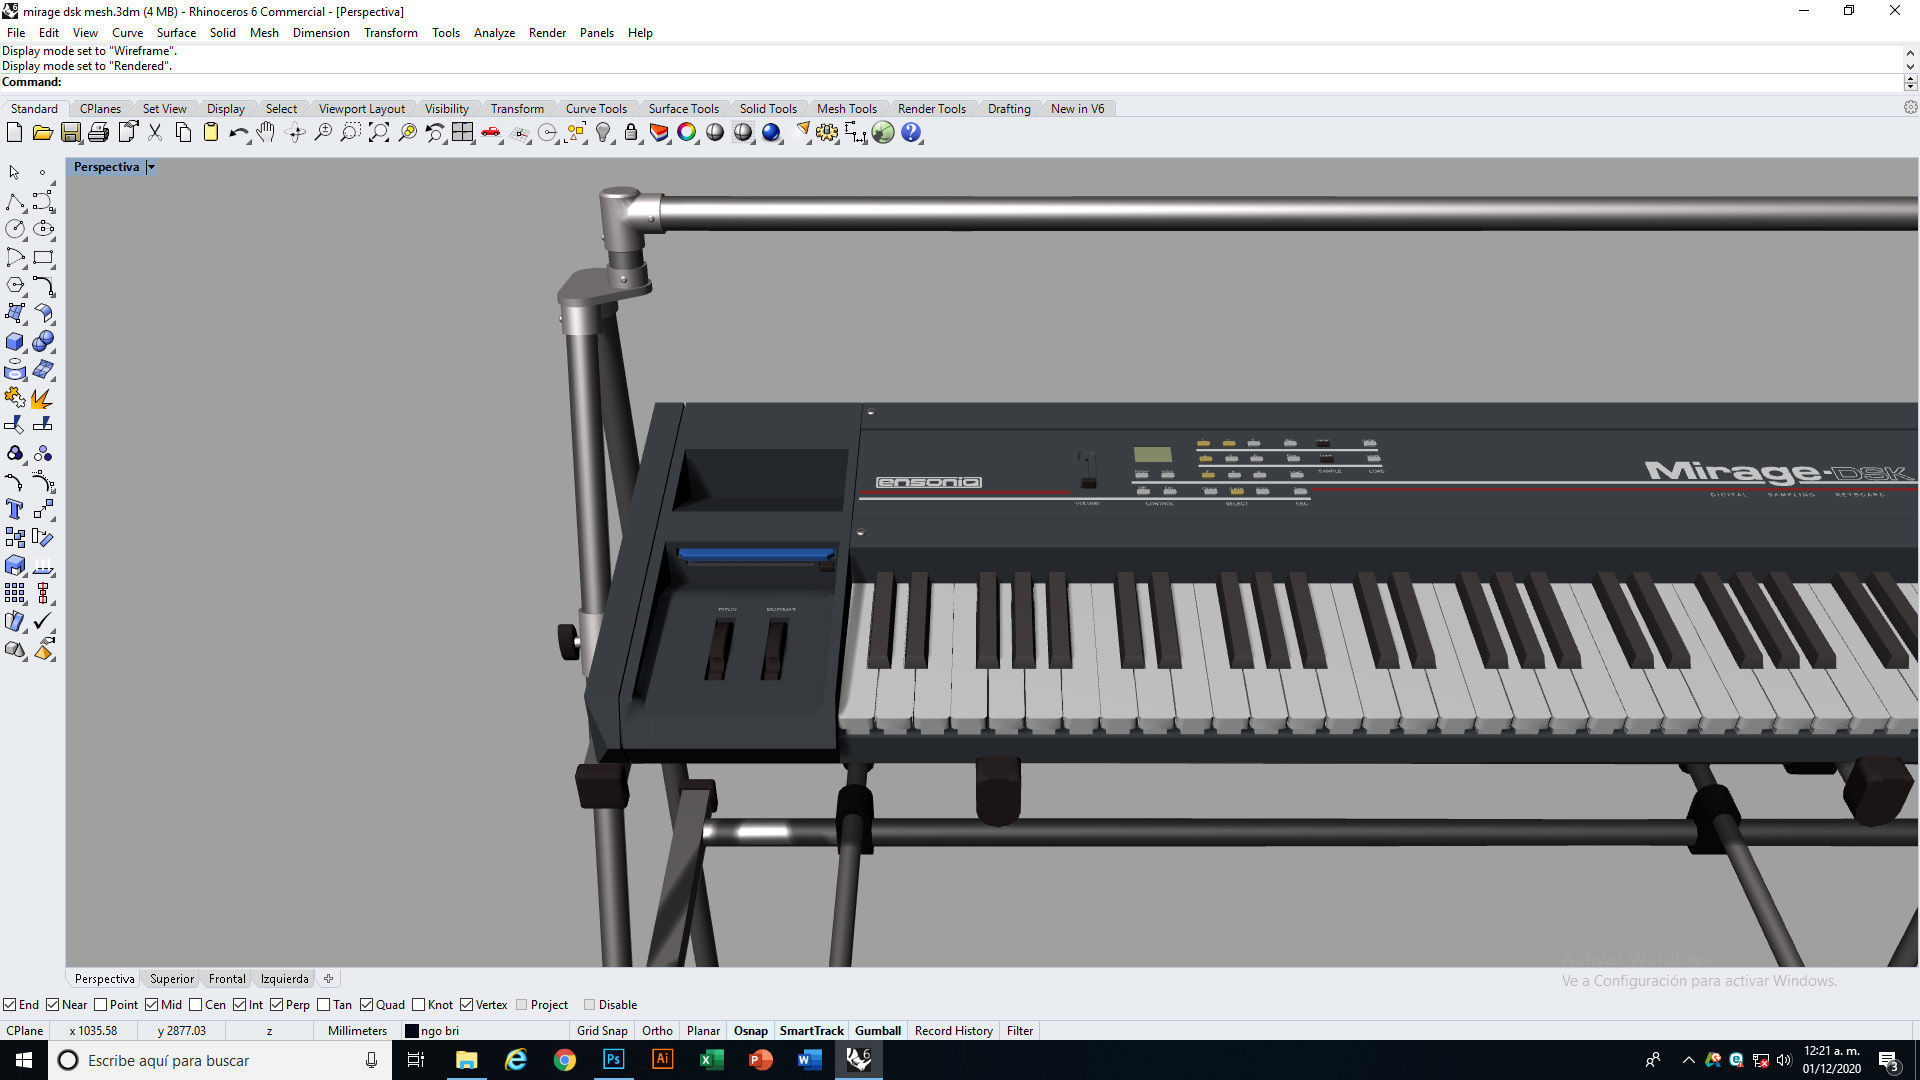Switch to the Frontal viewport tab
The image size is (1920, 1080).
tap(227, 979)
